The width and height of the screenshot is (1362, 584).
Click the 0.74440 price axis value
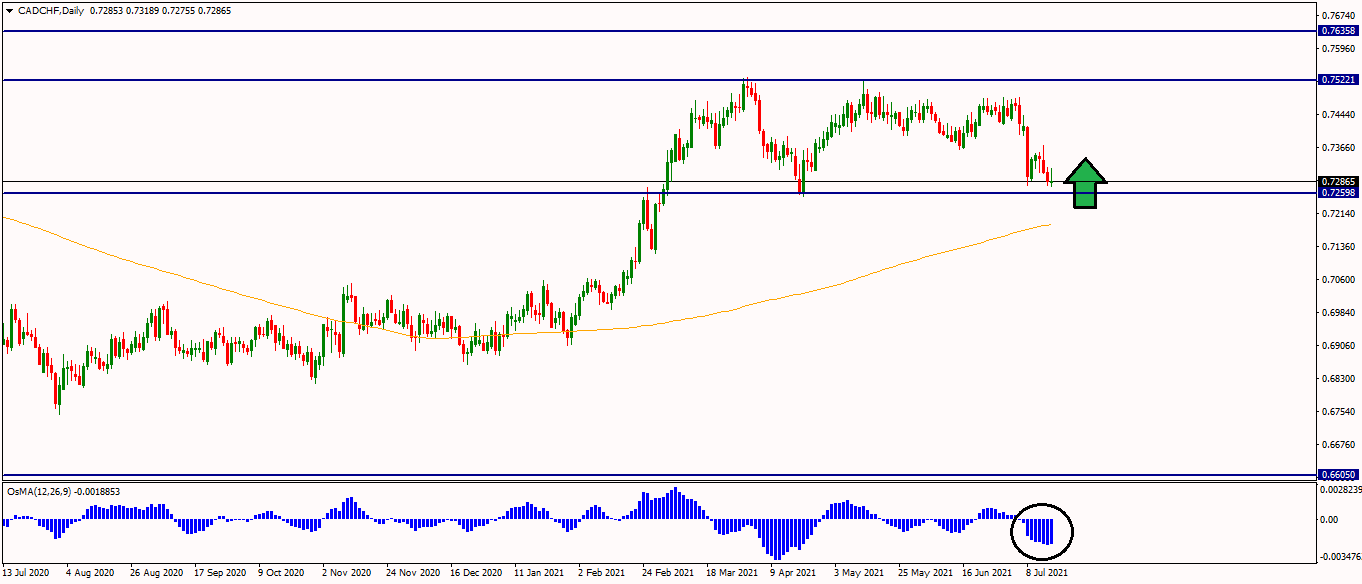1338,115
